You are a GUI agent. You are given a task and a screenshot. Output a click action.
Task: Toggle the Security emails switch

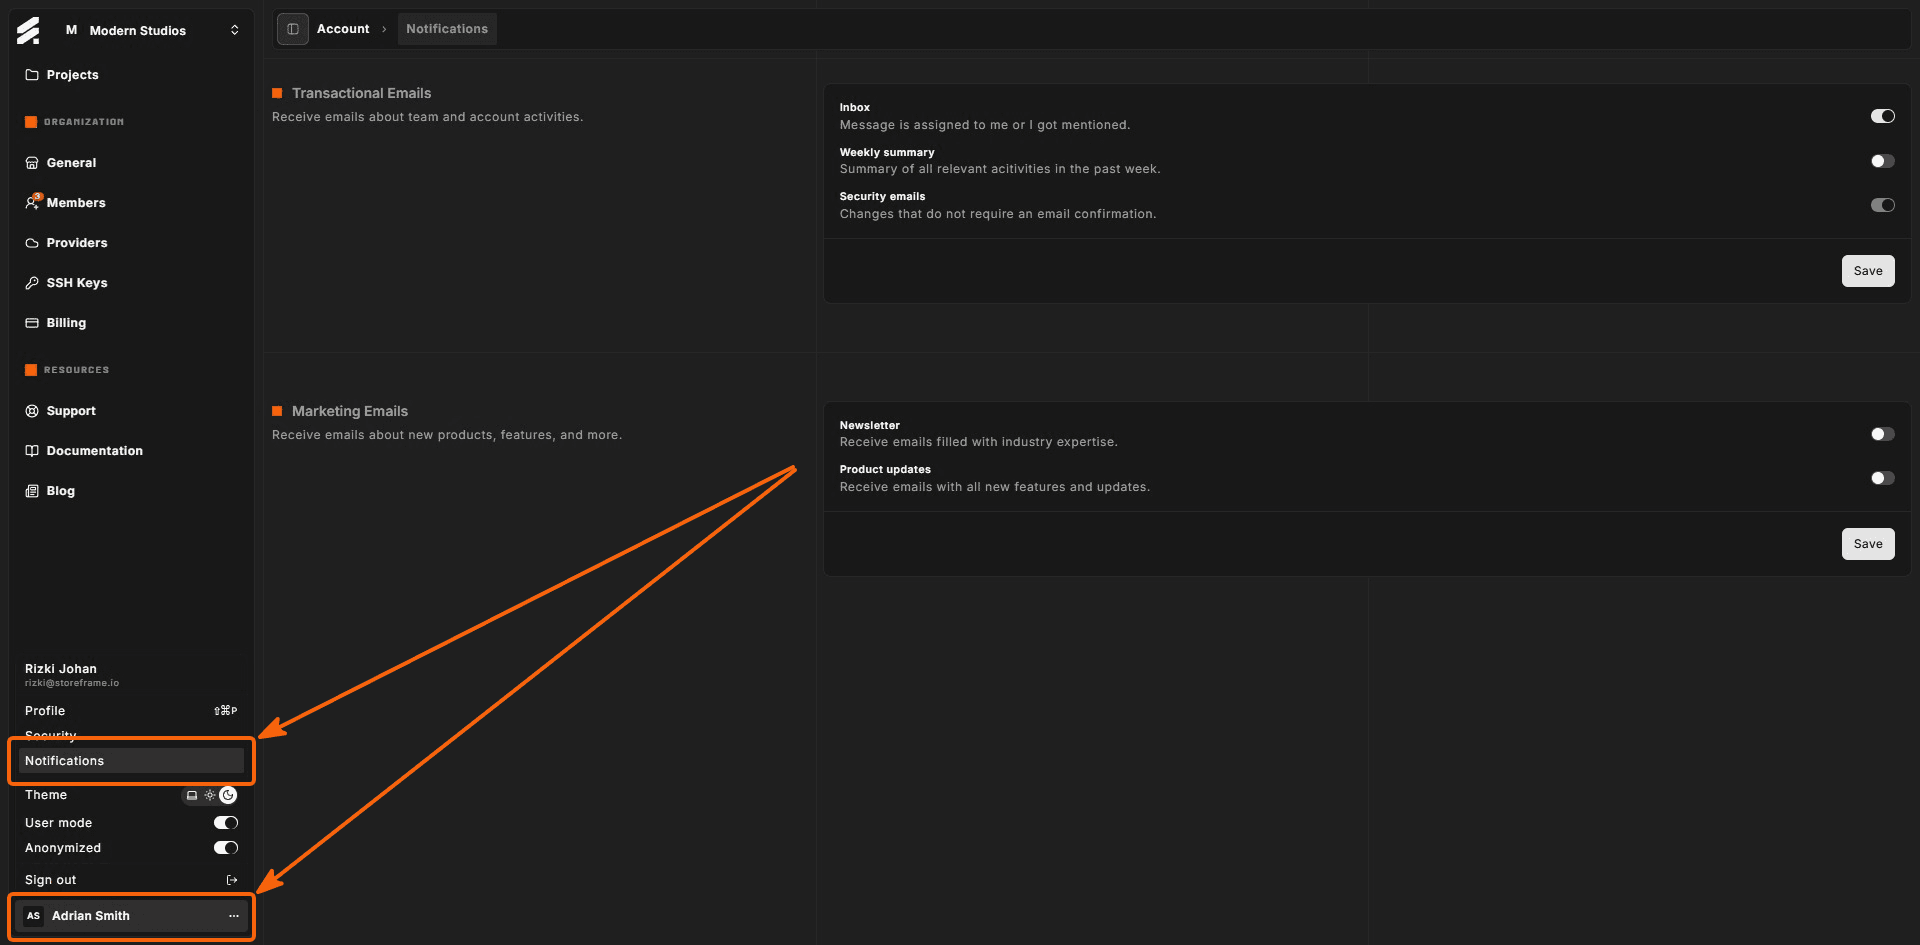point(1882,205)
